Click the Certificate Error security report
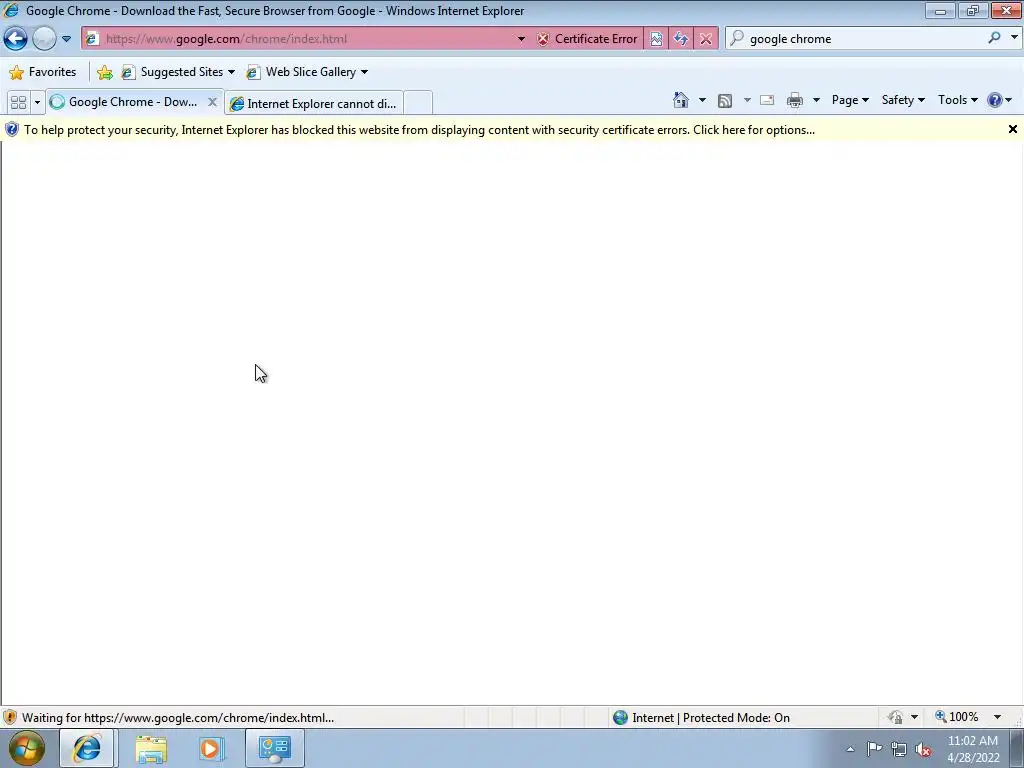This screenshot has width=1024, height=768. tap(587, 39)
